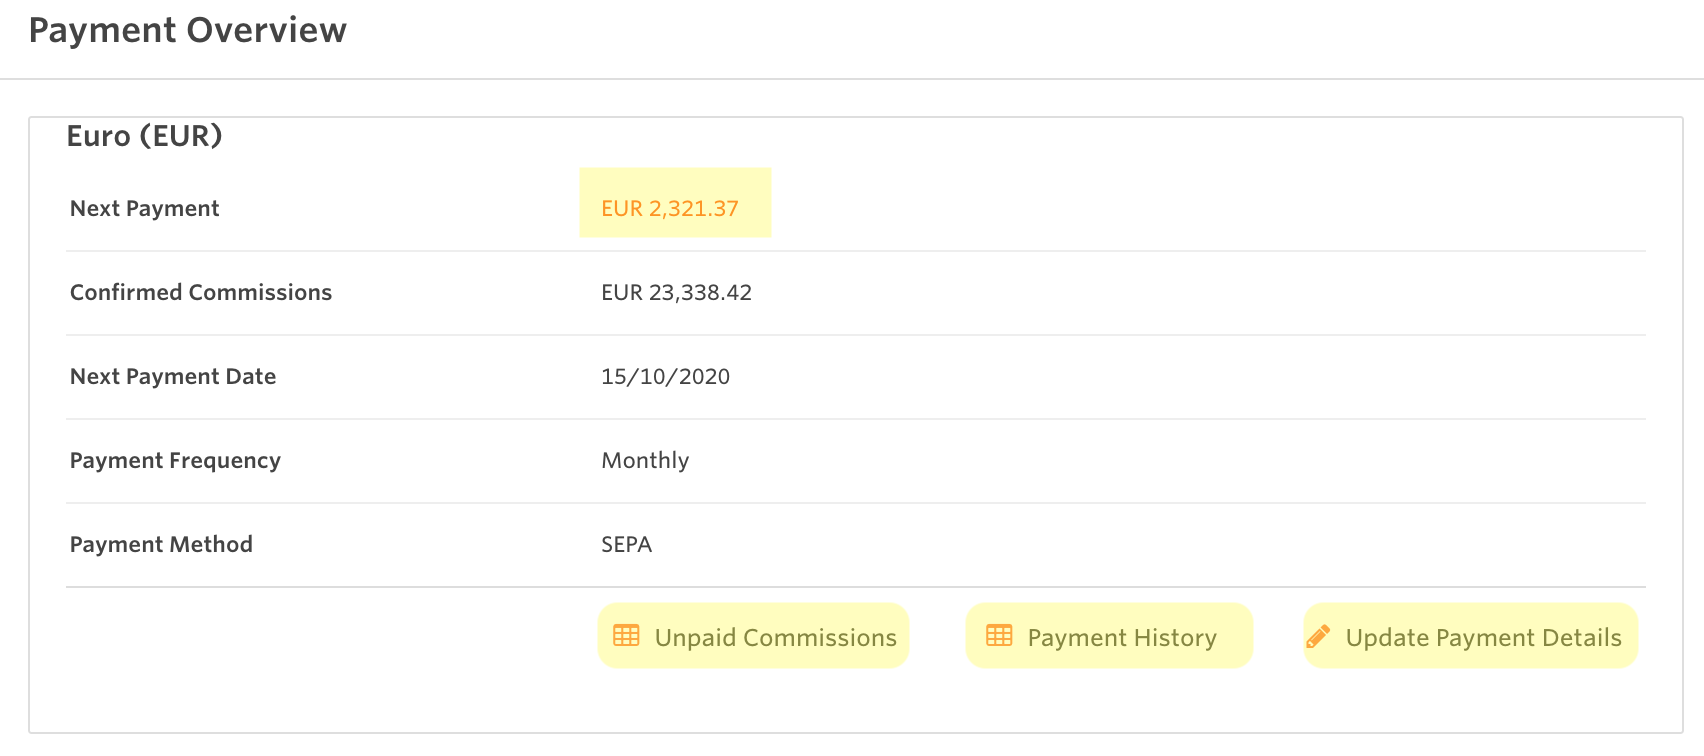Select the 15/10/2020 payment date value

pos(665,376)
